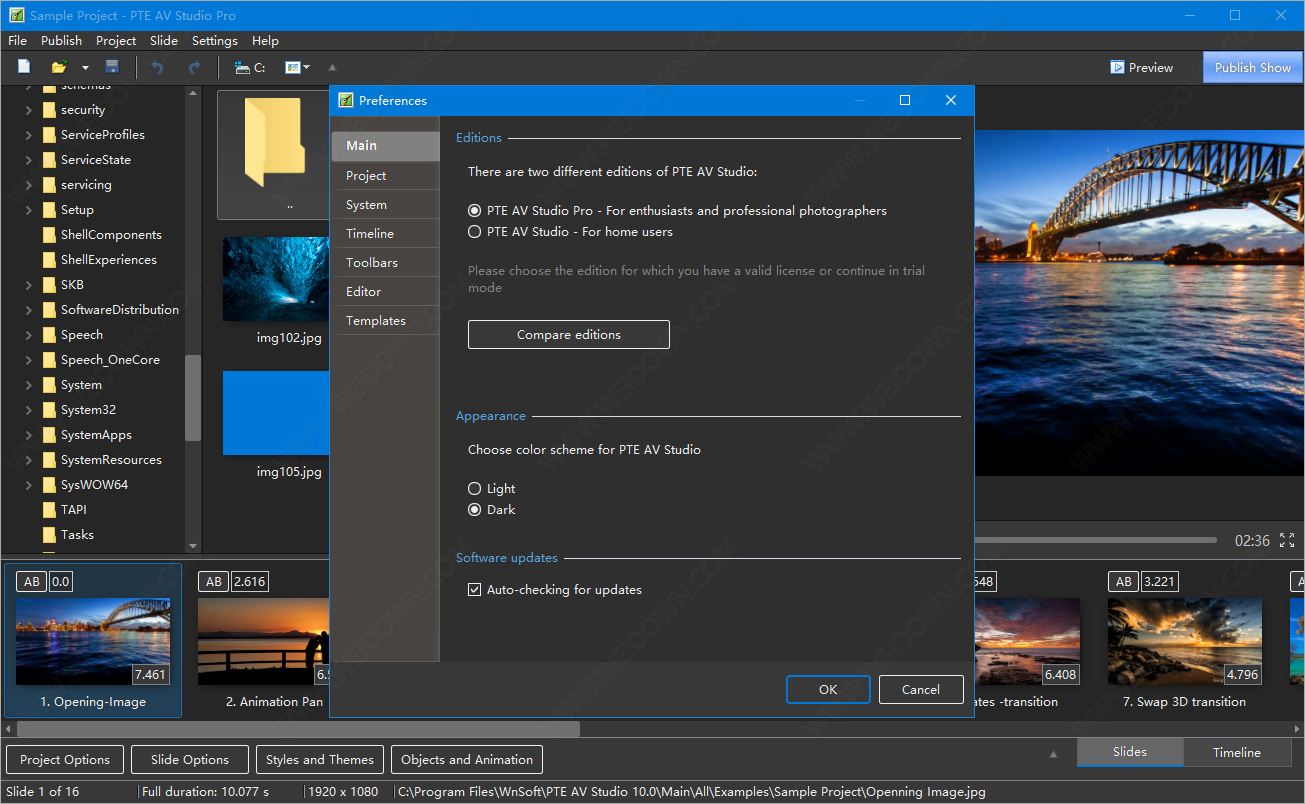The width and height of the screenshot is (1305, 804).
Task: Switch to the Timeline view tab
Action: pyautogui.click(x=1237, y=753)
